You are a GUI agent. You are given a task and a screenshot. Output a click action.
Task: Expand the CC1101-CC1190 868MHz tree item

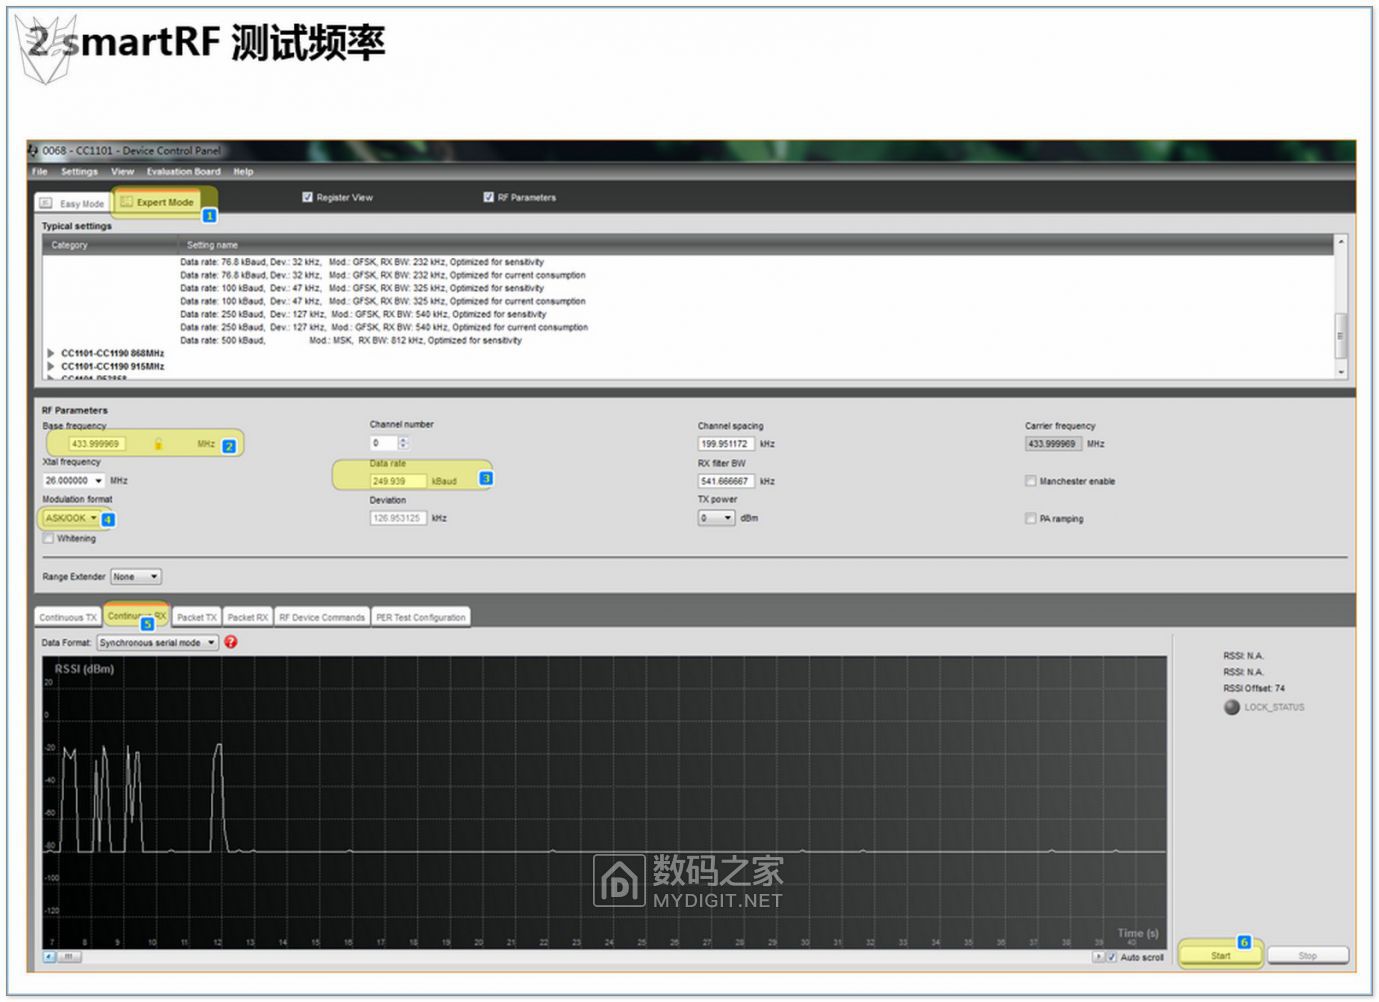pyautogui.click(x=51, y=353)
